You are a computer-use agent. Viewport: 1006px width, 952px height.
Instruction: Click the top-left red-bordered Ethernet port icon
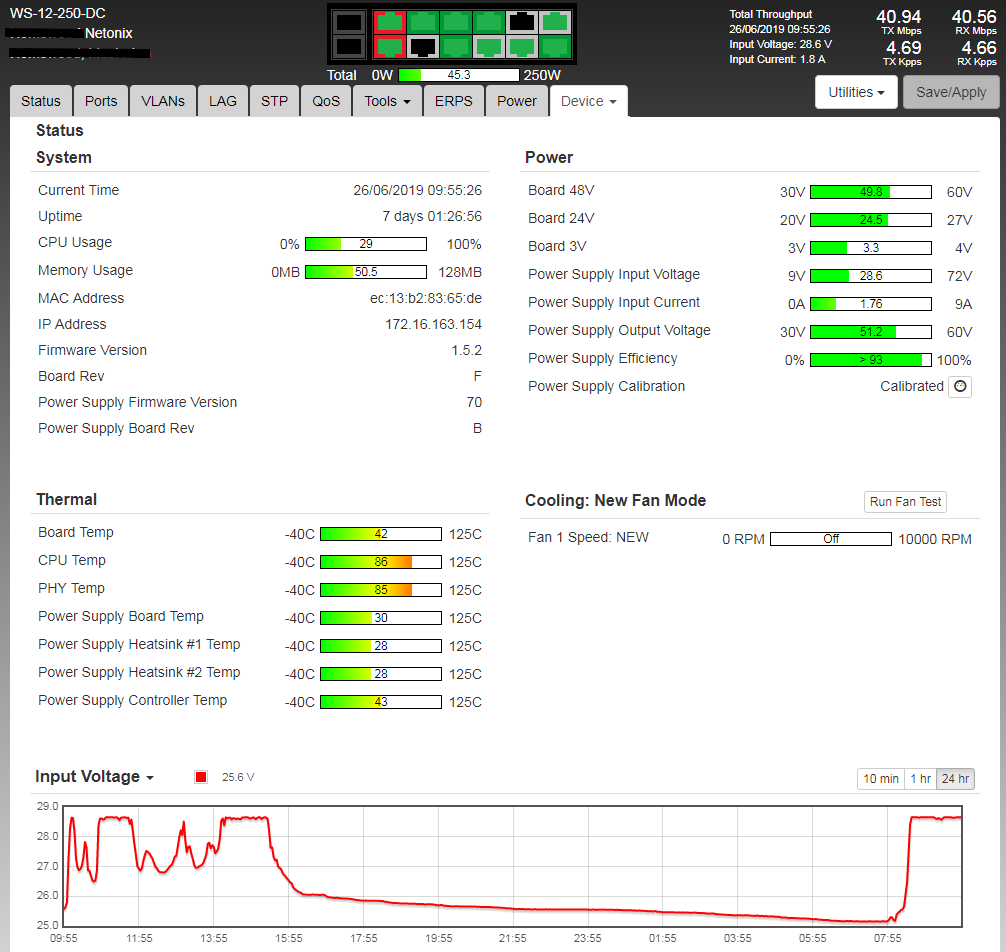pyautogui.click(x=389, y=21)
